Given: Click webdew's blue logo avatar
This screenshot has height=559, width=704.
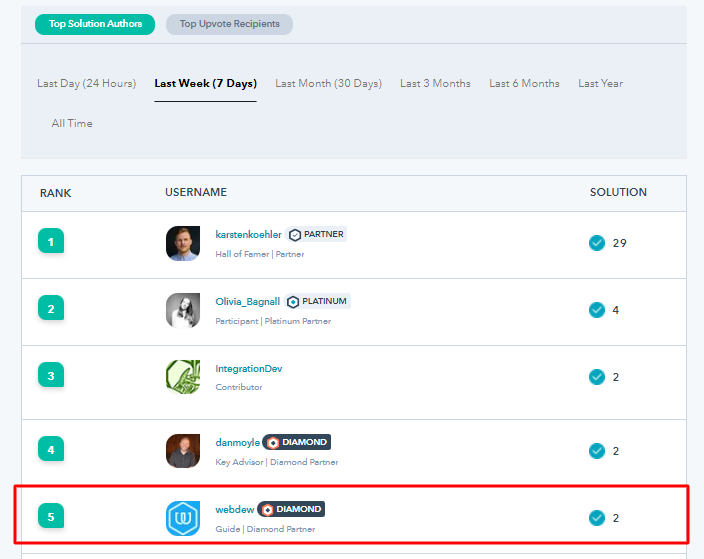Looking at the screenshot, I should tap(183, 518).
